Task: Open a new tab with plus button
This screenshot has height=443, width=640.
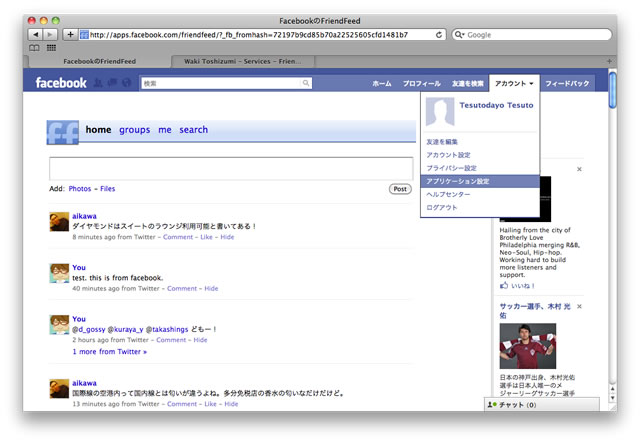Action: pyautogui.click(x=609, y=61)
